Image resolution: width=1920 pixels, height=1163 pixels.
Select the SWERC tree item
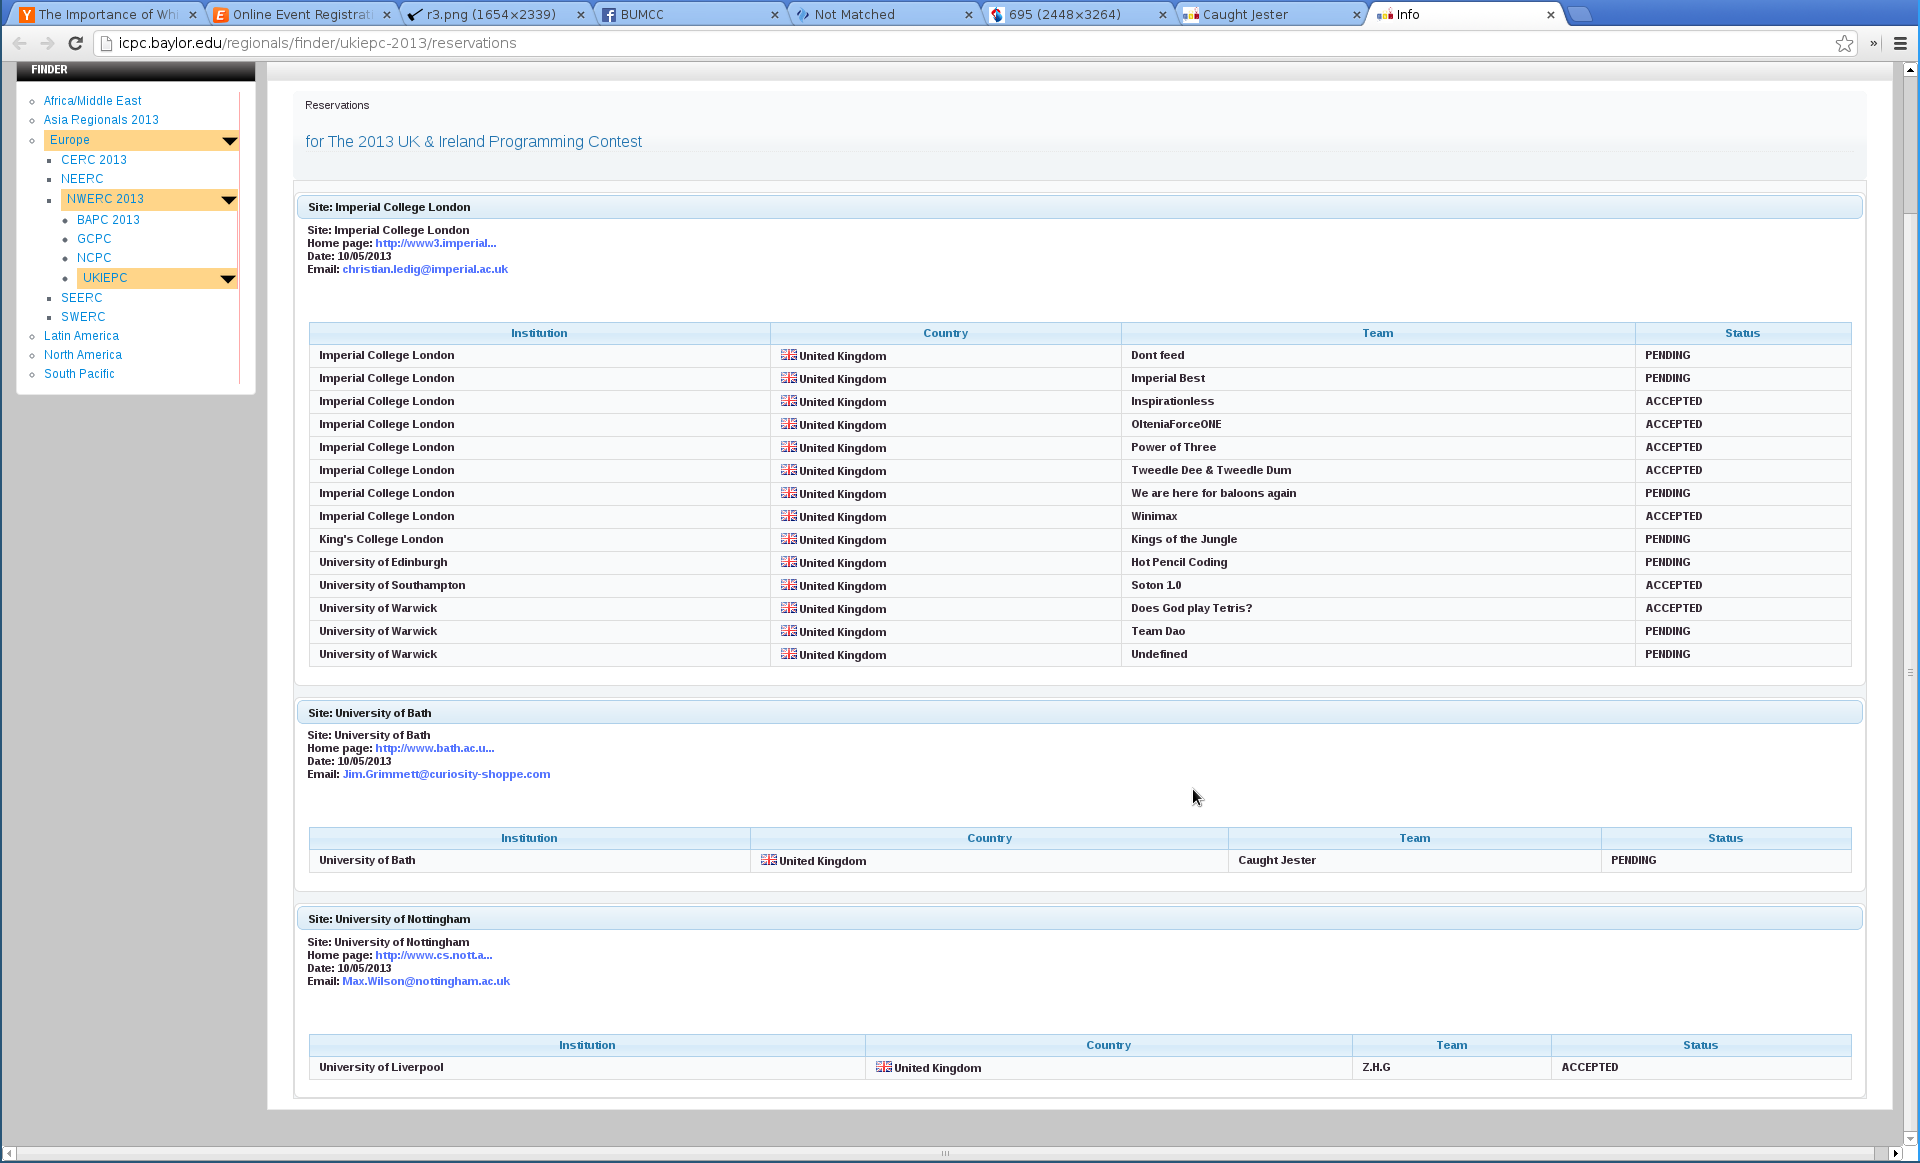(83, 317)
